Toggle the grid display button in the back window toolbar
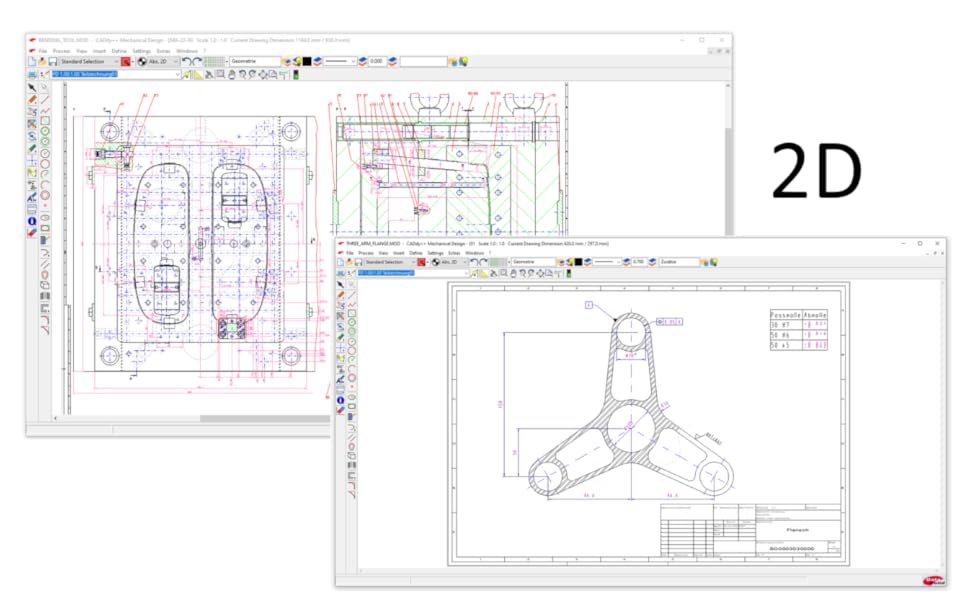970x600 pixels. point(213,62)
